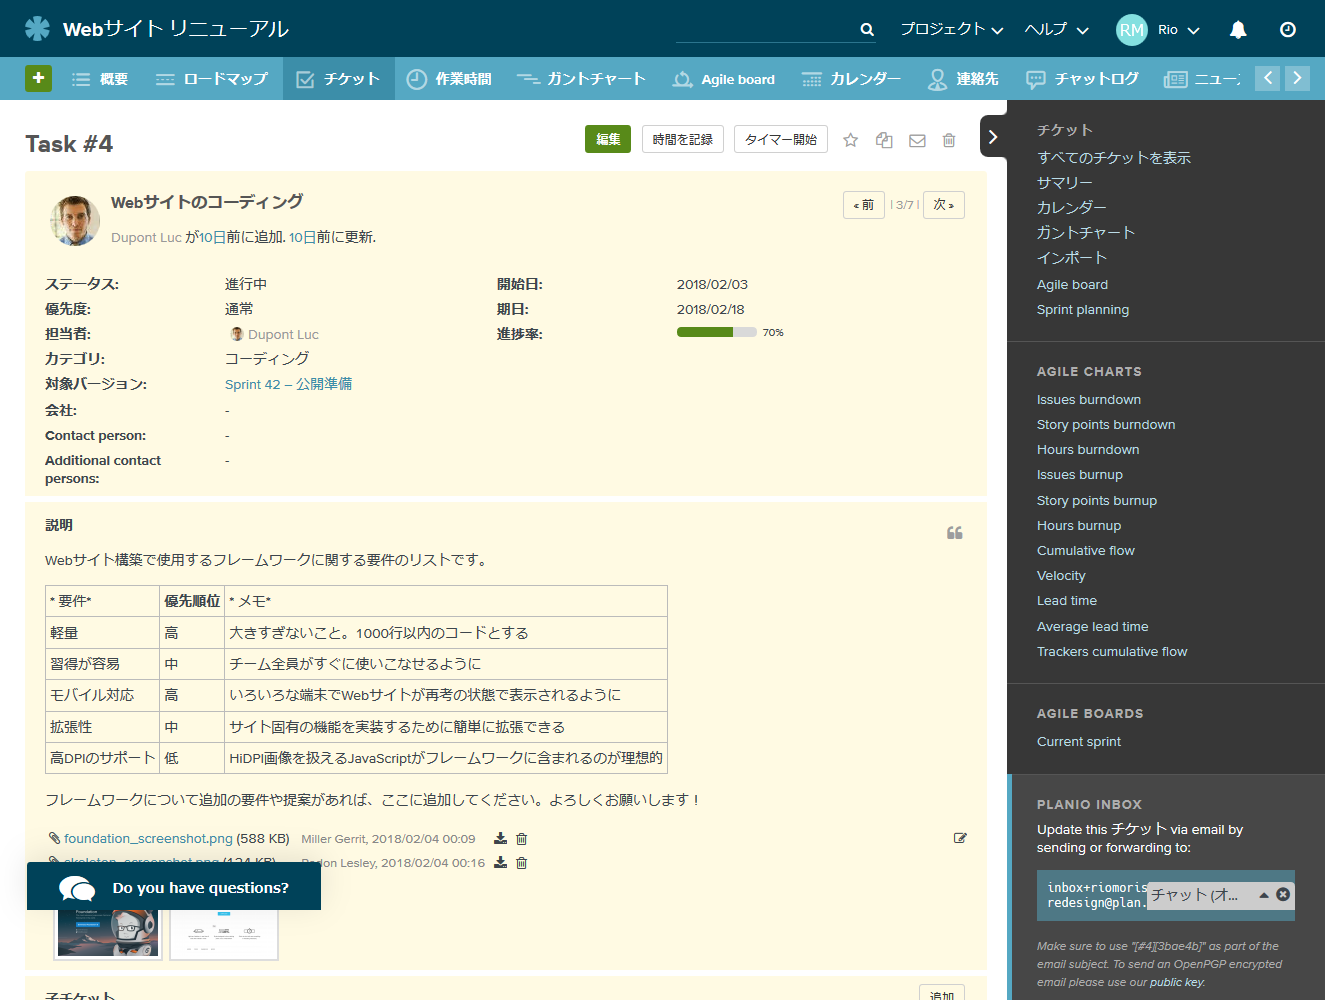Add ticket to favorites star icon

850,140
